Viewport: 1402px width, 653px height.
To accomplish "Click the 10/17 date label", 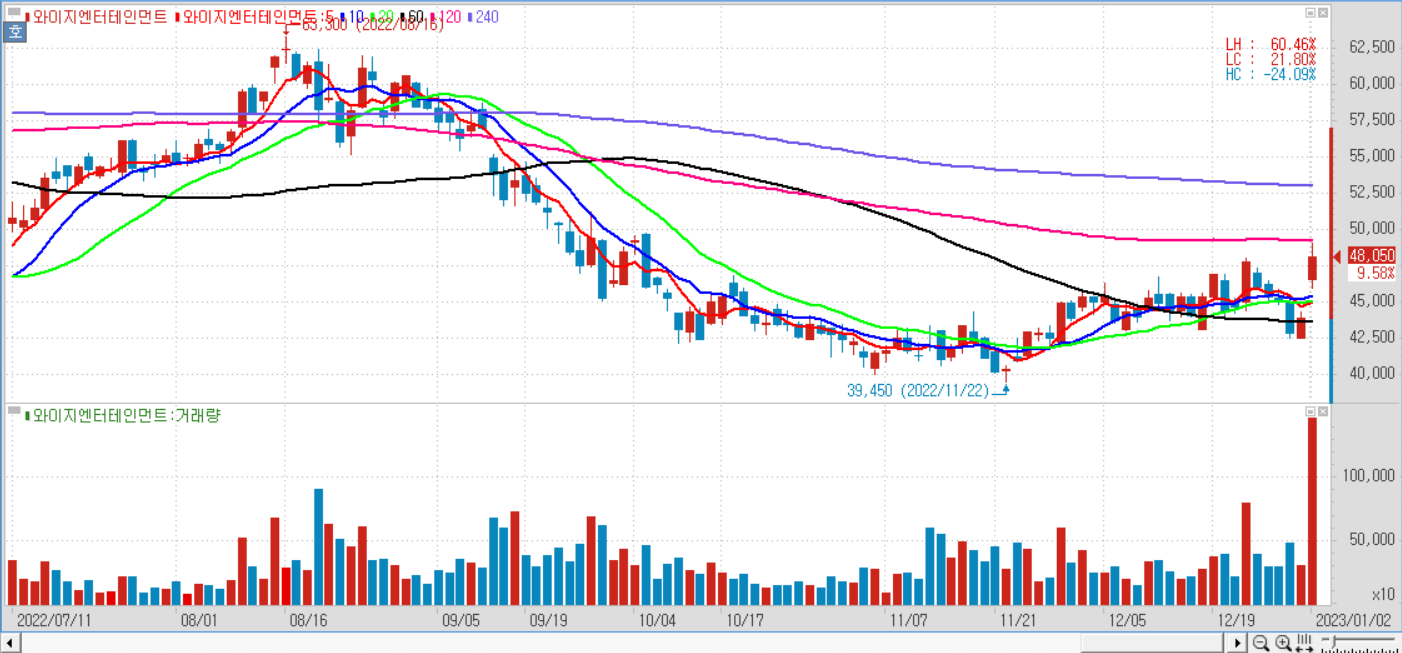I will (x=745, y=620).
